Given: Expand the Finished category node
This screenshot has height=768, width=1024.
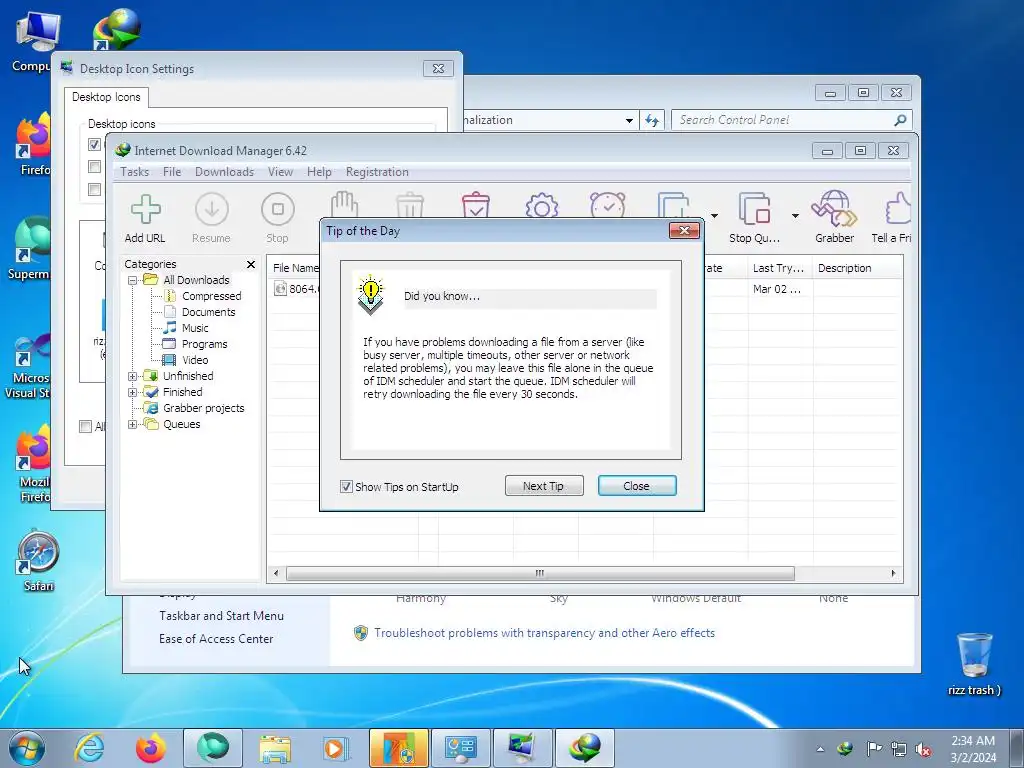Looking at the screenshot, I should pos(133,392).
